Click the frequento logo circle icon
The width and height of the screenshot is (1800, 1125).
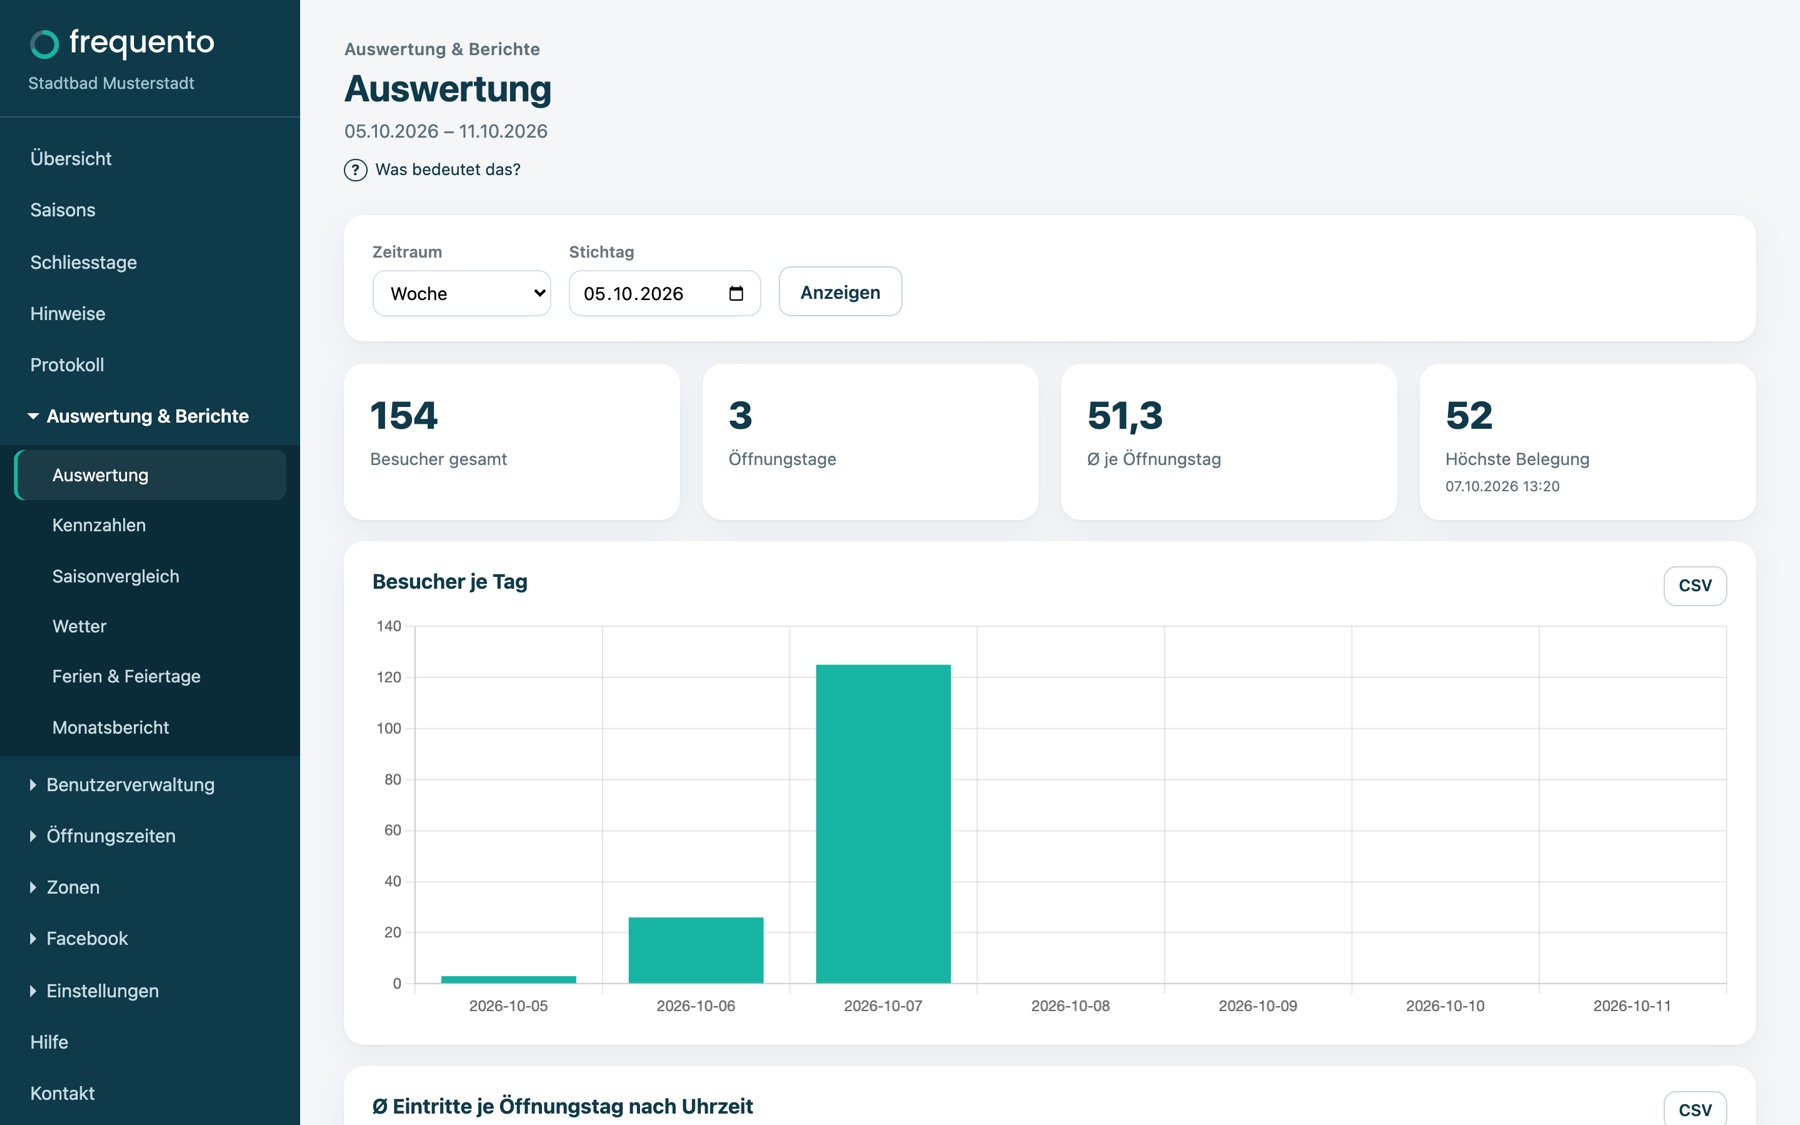pos(44,44)
